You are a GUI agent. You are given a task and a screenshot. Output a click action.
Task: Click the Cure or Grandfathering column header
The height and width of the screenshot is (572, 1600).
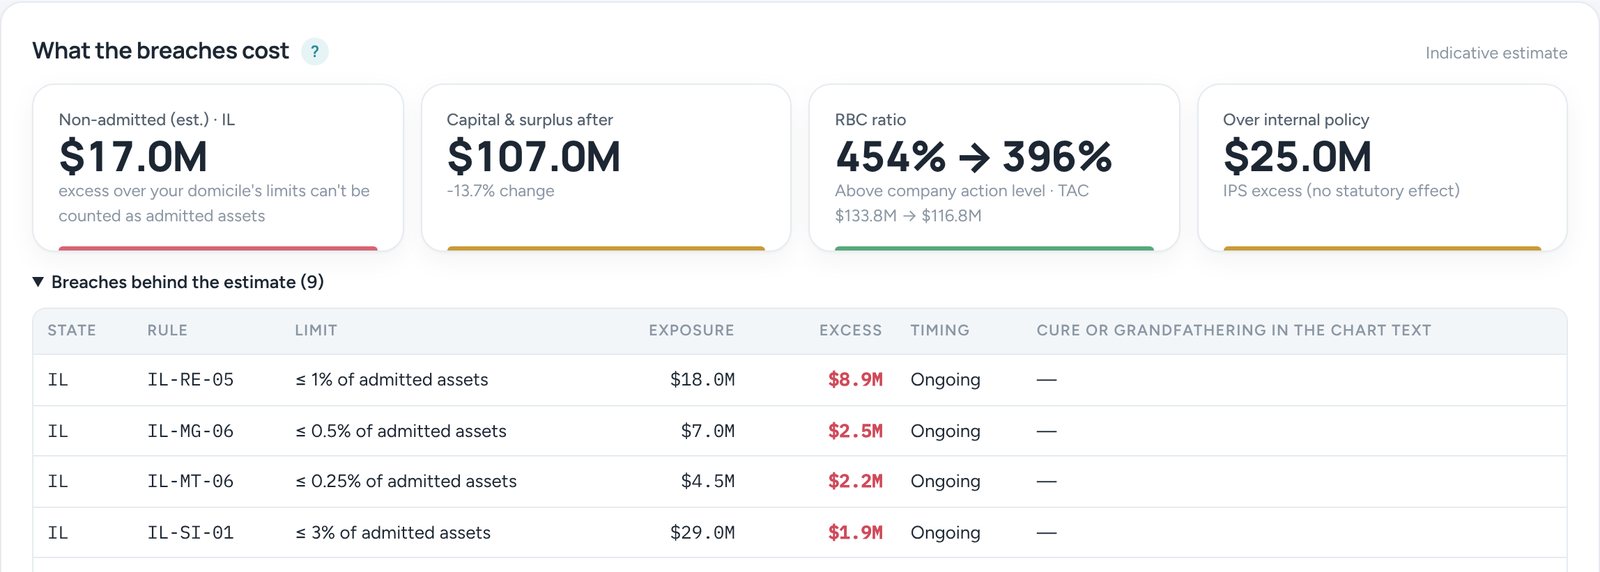(x=1234, y=330)
